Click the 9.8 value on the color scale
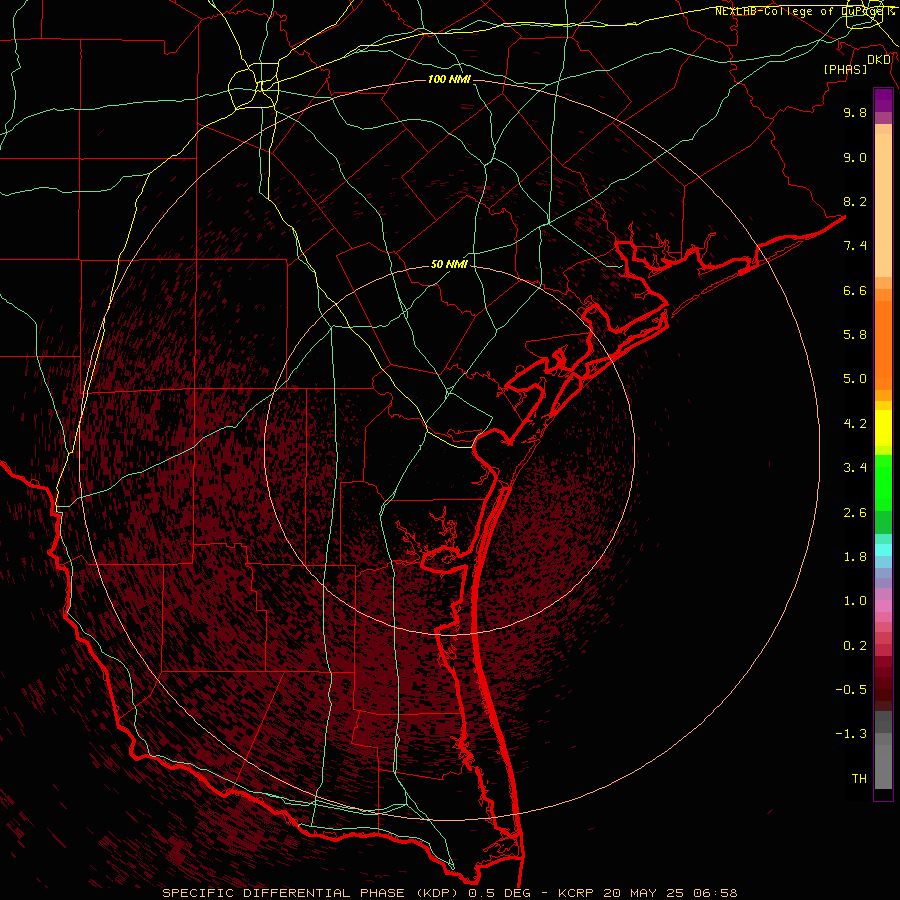This screenshot has width=900, height=900. [855, 112]
